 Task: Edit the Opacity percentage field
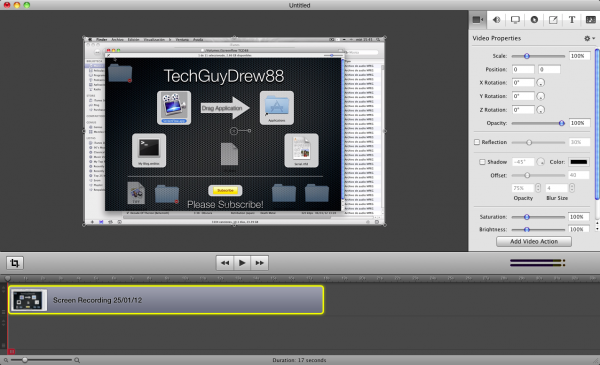point(579,123)
